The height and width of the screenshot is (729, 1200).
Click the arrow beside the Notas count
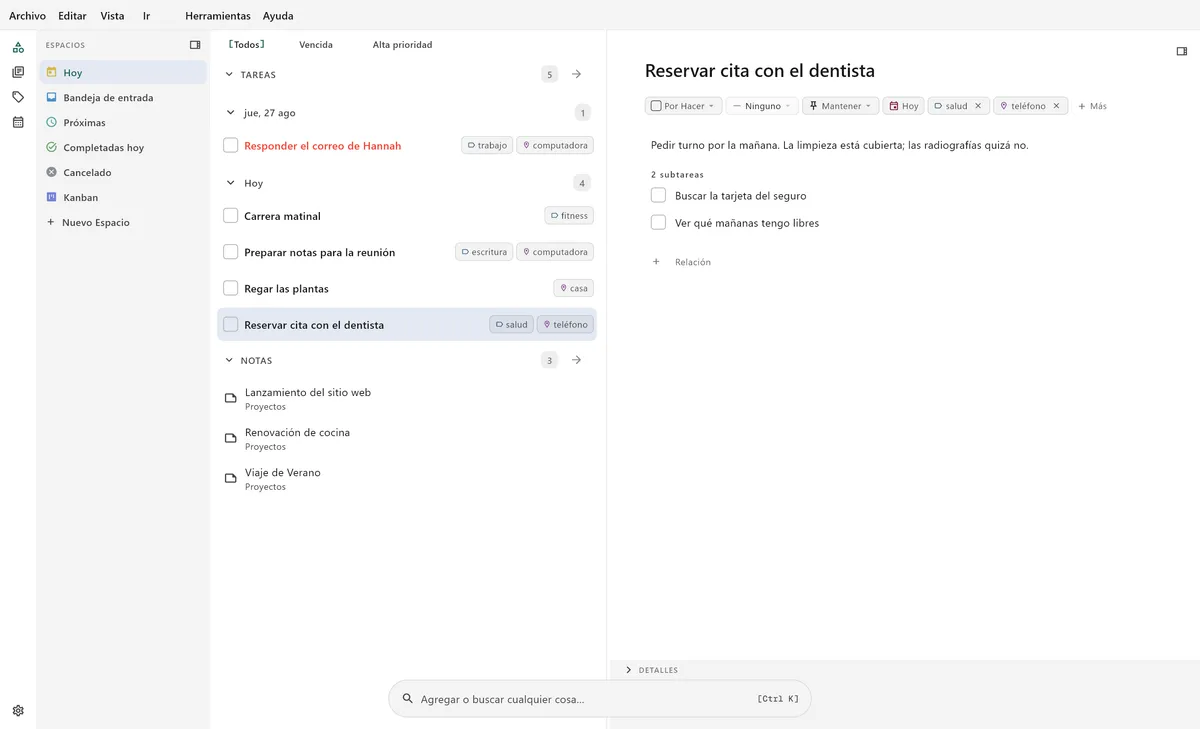pyautogui.click(x=576, y=360)
